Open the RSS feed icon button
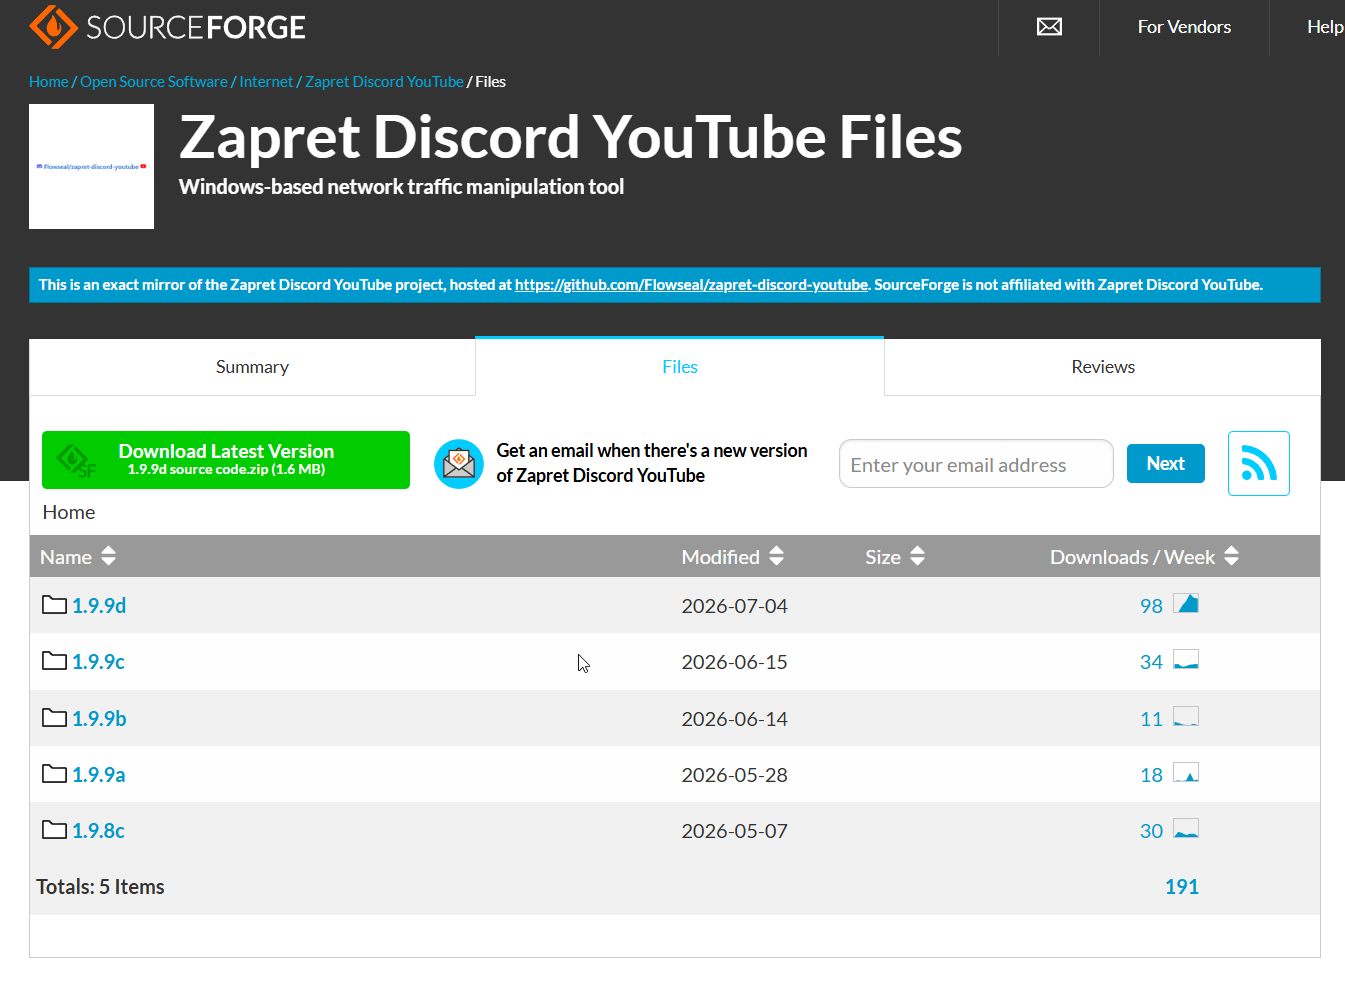Screen dimensions: 1345x991 click(x=1258, y=463)
